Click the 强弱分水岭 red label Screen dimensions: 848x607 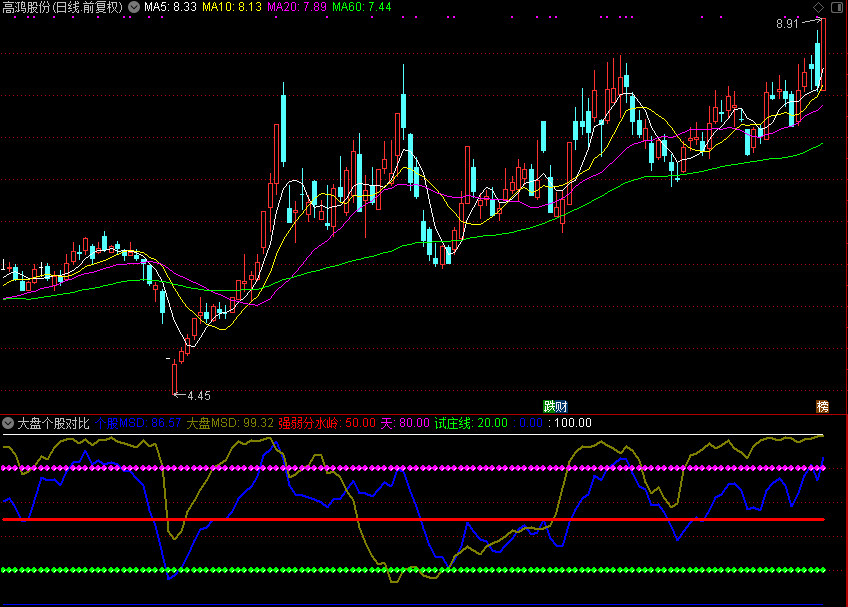point(326,423)
